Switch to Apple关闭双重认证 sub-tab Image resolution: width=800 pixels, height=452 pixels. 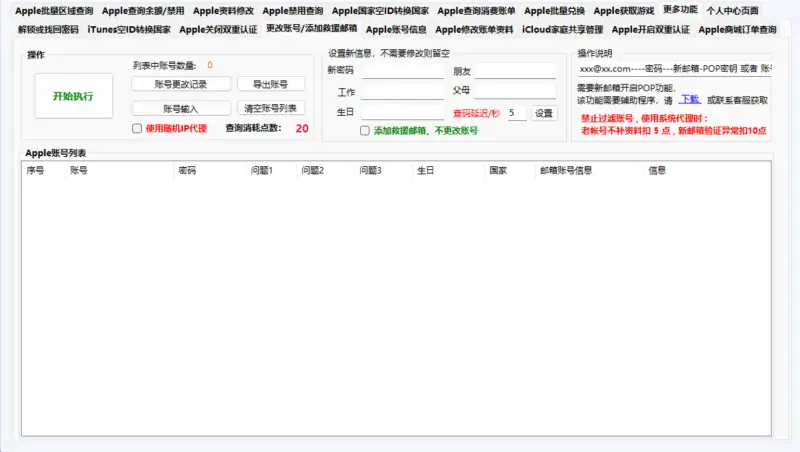pyautogui.click(x=218, y=30)
